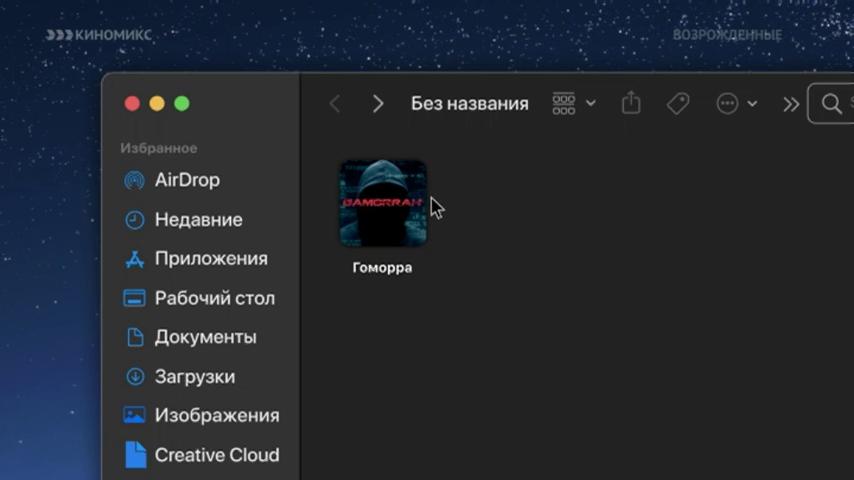Click the tag icon in toolbar
Image resolution: width=854 pixels, height=480 pixels.
pos(678,104)
